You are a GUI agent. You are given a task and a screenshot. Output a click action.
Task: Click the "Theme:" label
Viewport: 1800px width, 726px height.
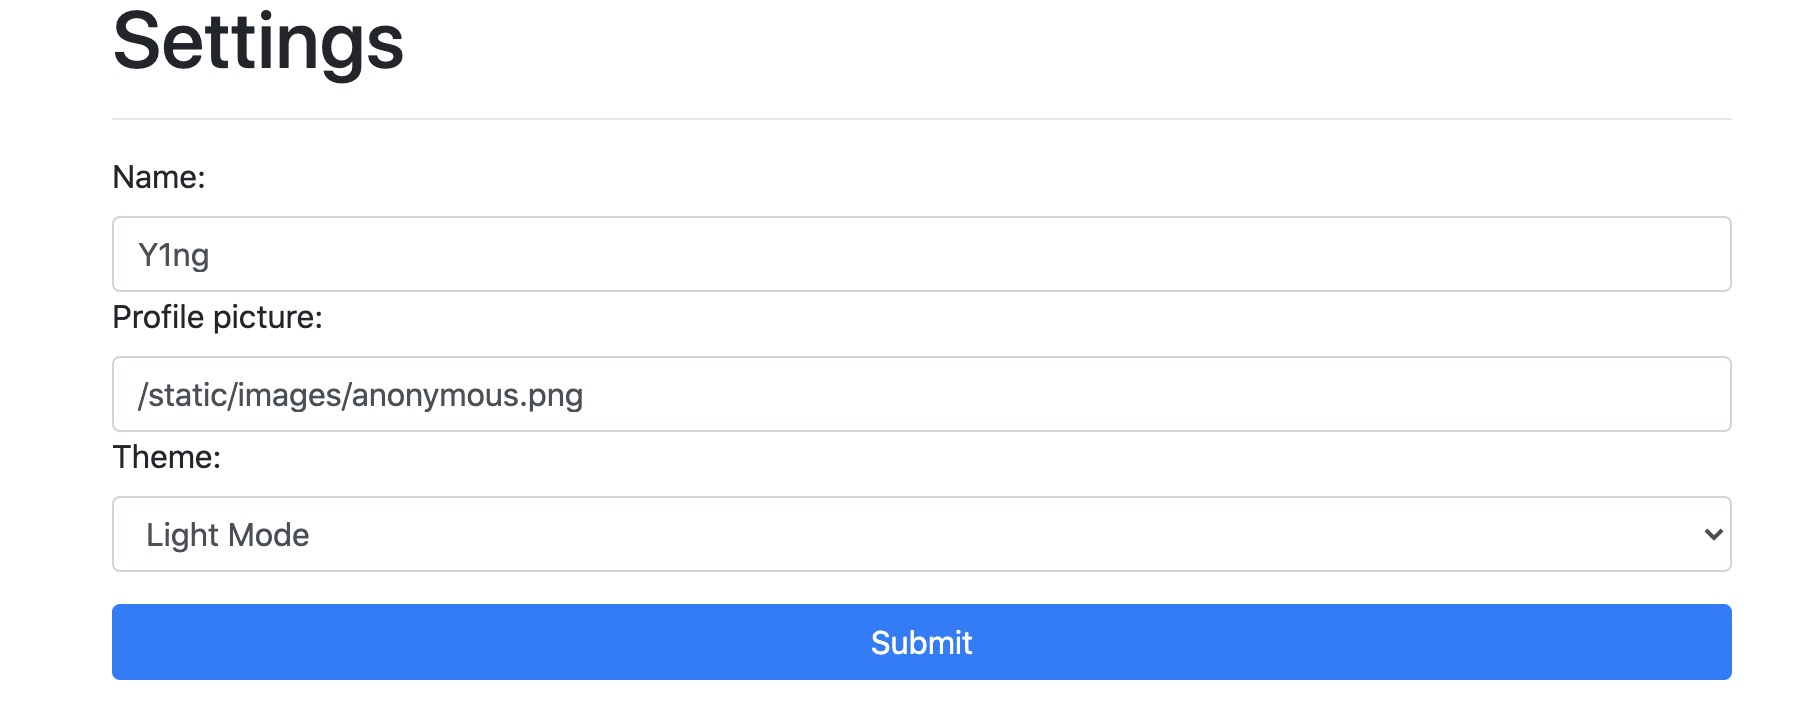166,457
